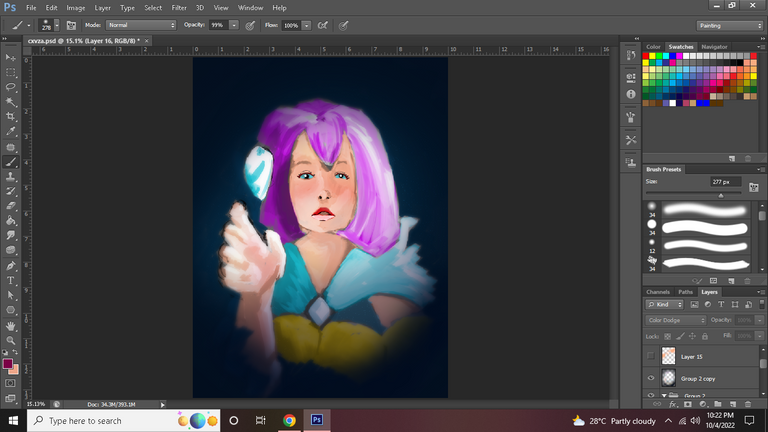
Task: Toggle lock image pixels
Action: 680,336
